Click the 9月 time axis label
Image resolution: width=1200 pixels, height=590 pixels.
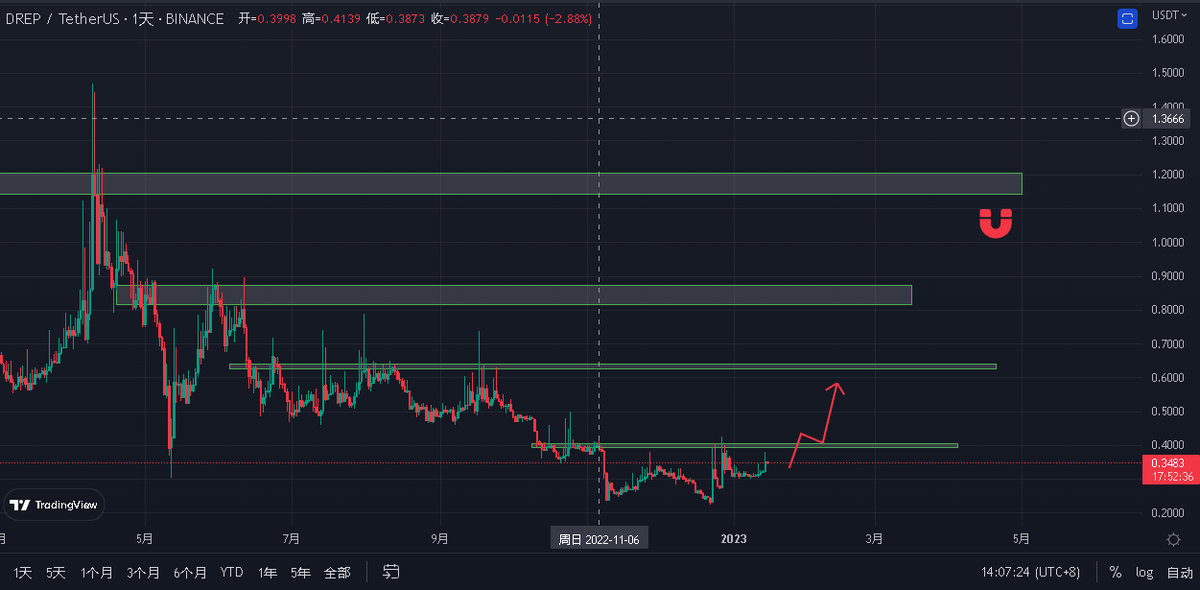click(x=439, y=539)
